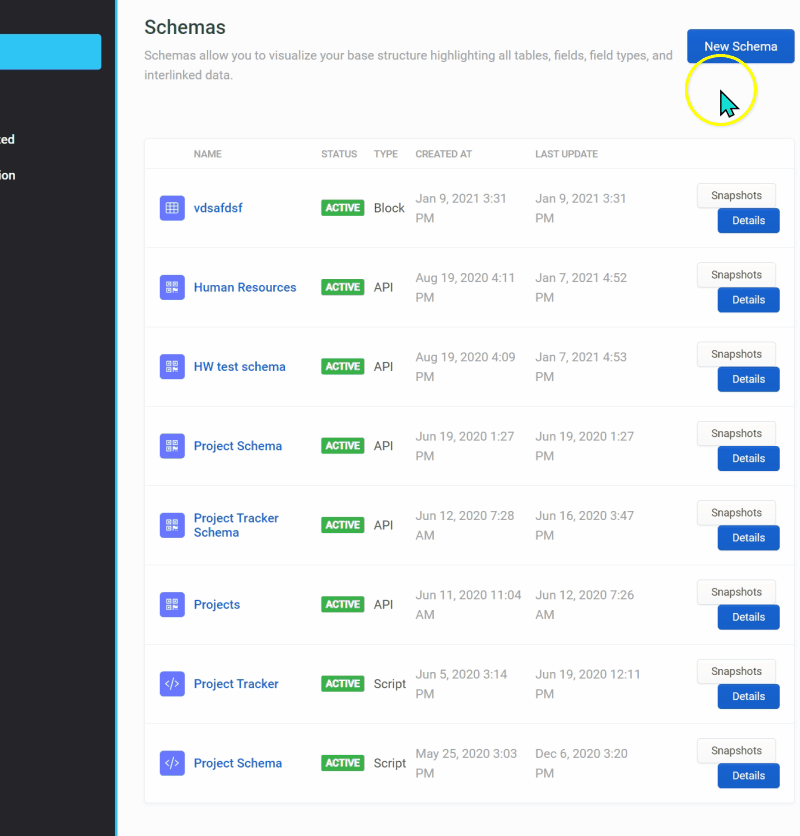Sort schemas by CREATED AT
The image size is (800, 836).
443,154
